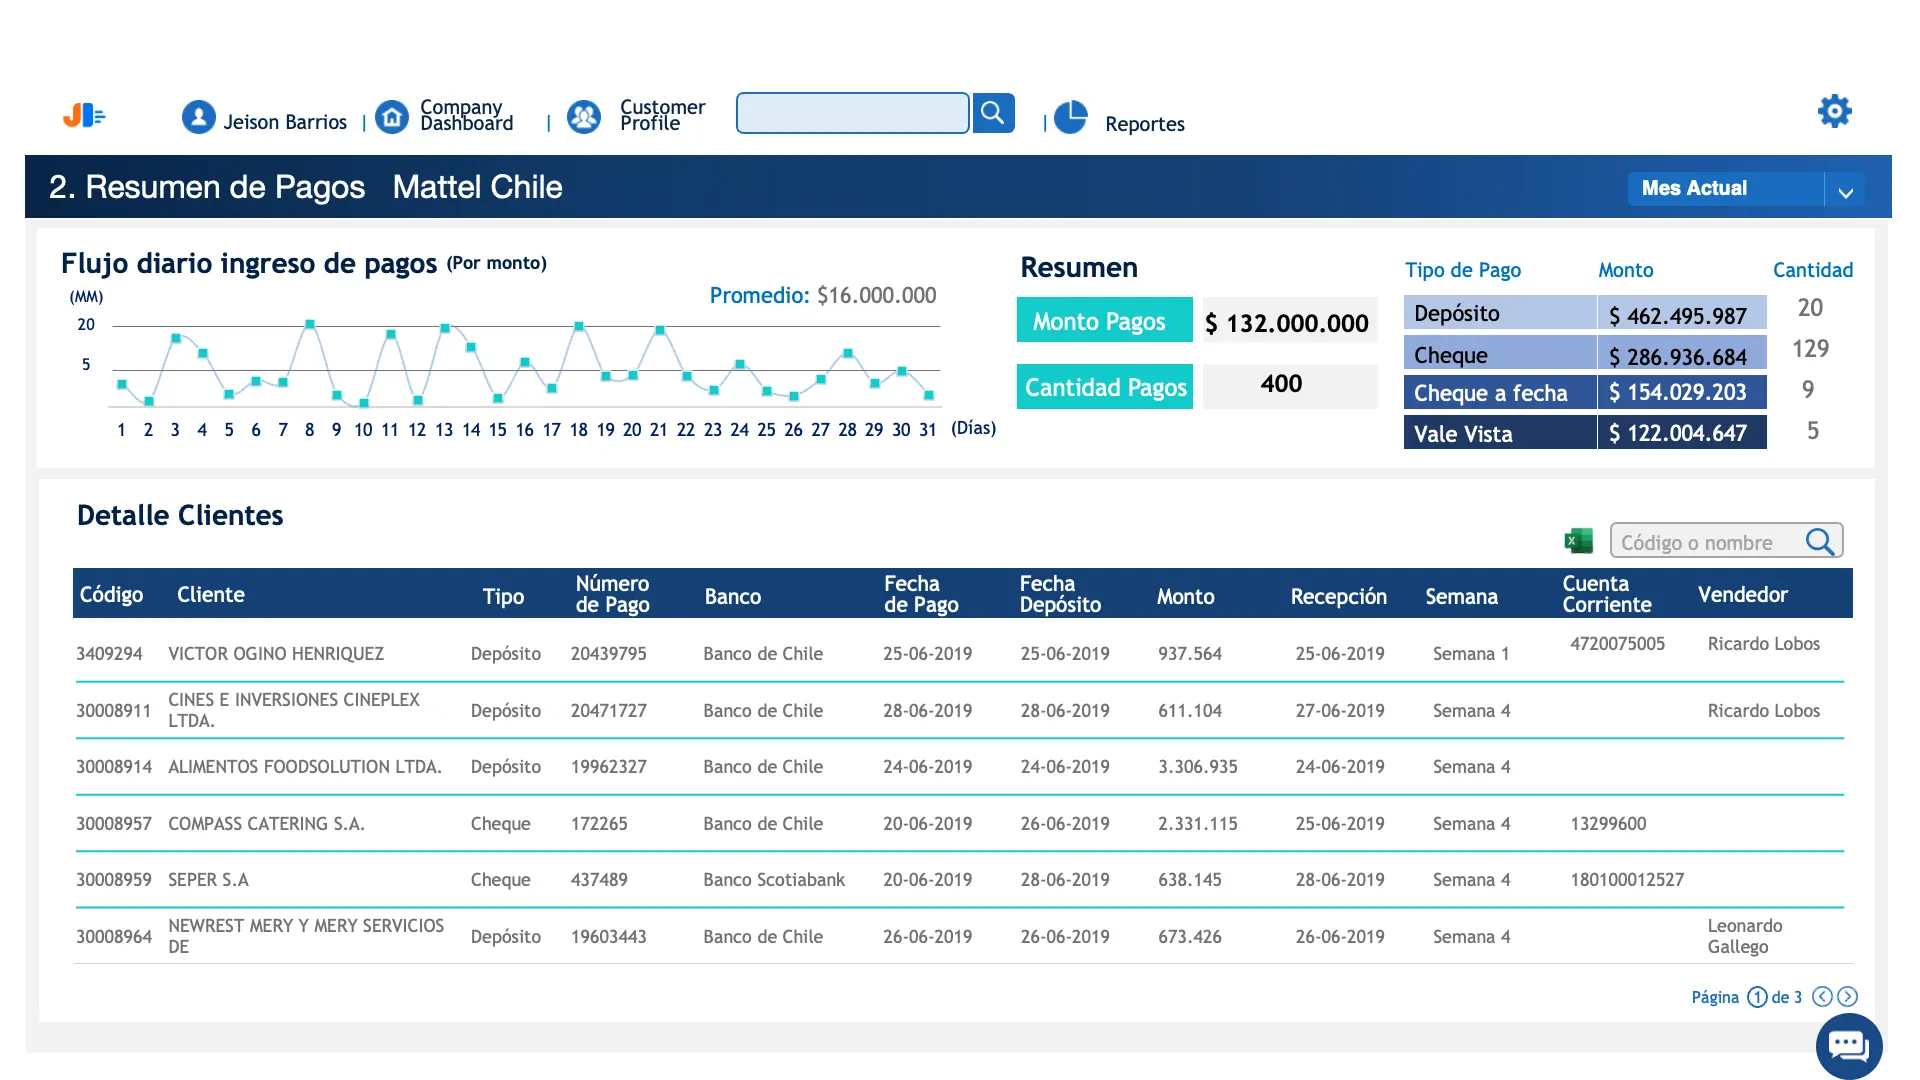Click Customer Profile menu label
Screen dimensions: 1920x1080
click(662, 115)
